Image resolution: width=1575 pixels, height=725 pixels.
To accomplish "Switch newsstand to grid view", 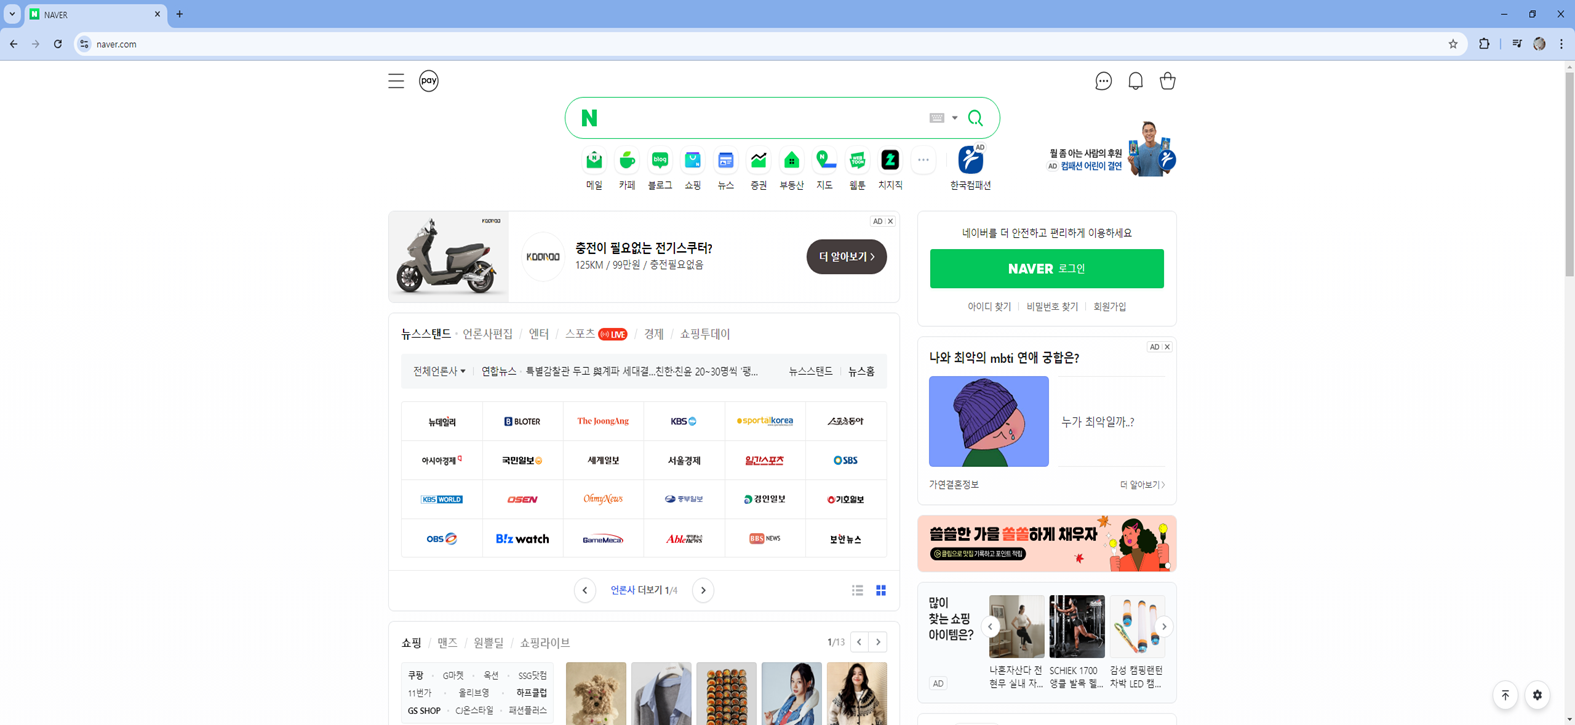I will click(881, 591).
